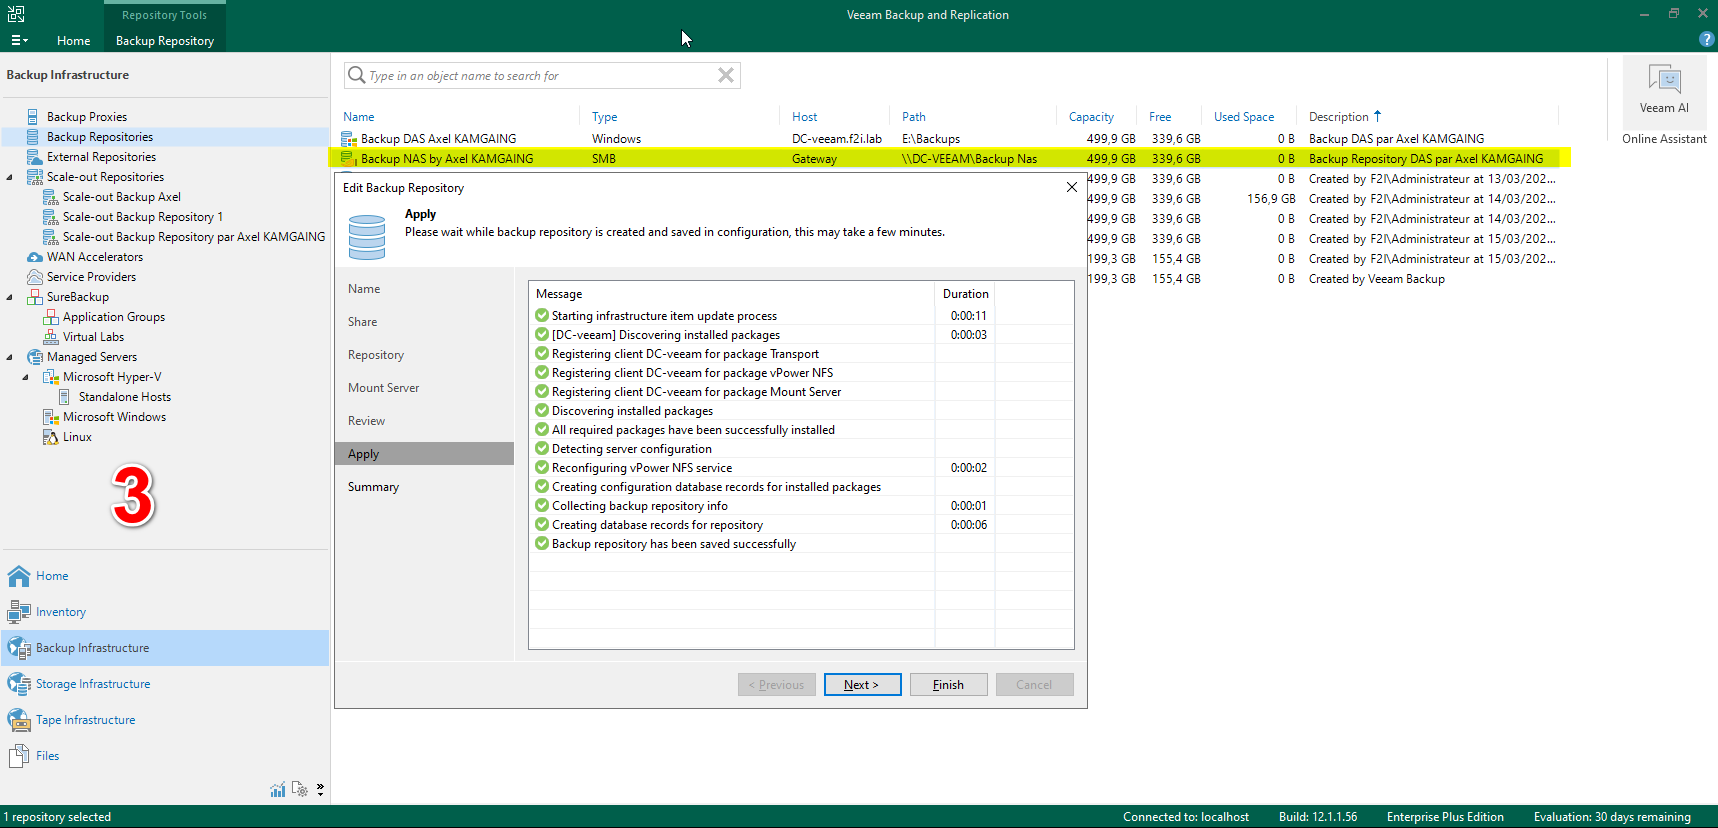Click the Tape Infrastructure icon

(19, 720)
